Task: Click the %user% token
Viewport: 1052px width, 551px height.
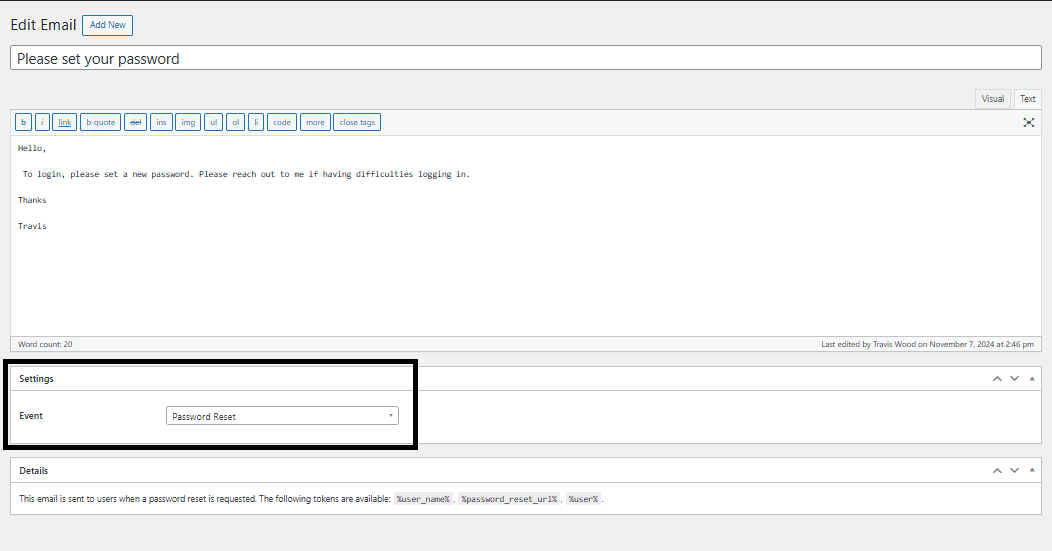Action: click(583, 499)
